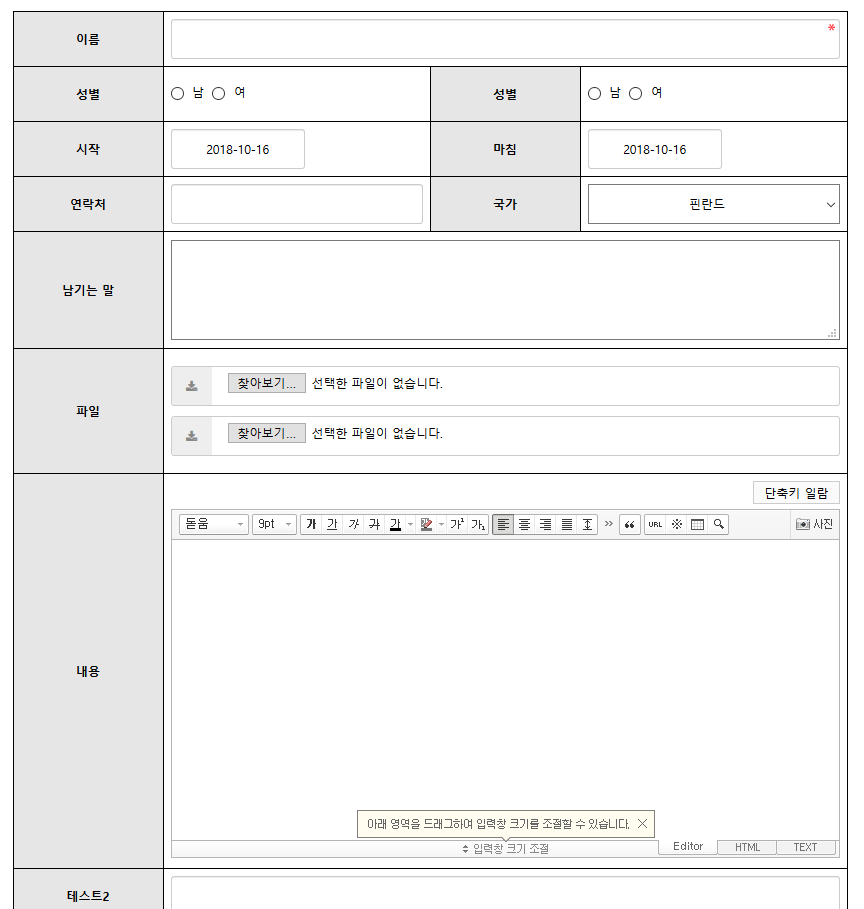864x909 pixels.
Task: Select 남 in the left 성별 field
Action: (x=177, y=93)
